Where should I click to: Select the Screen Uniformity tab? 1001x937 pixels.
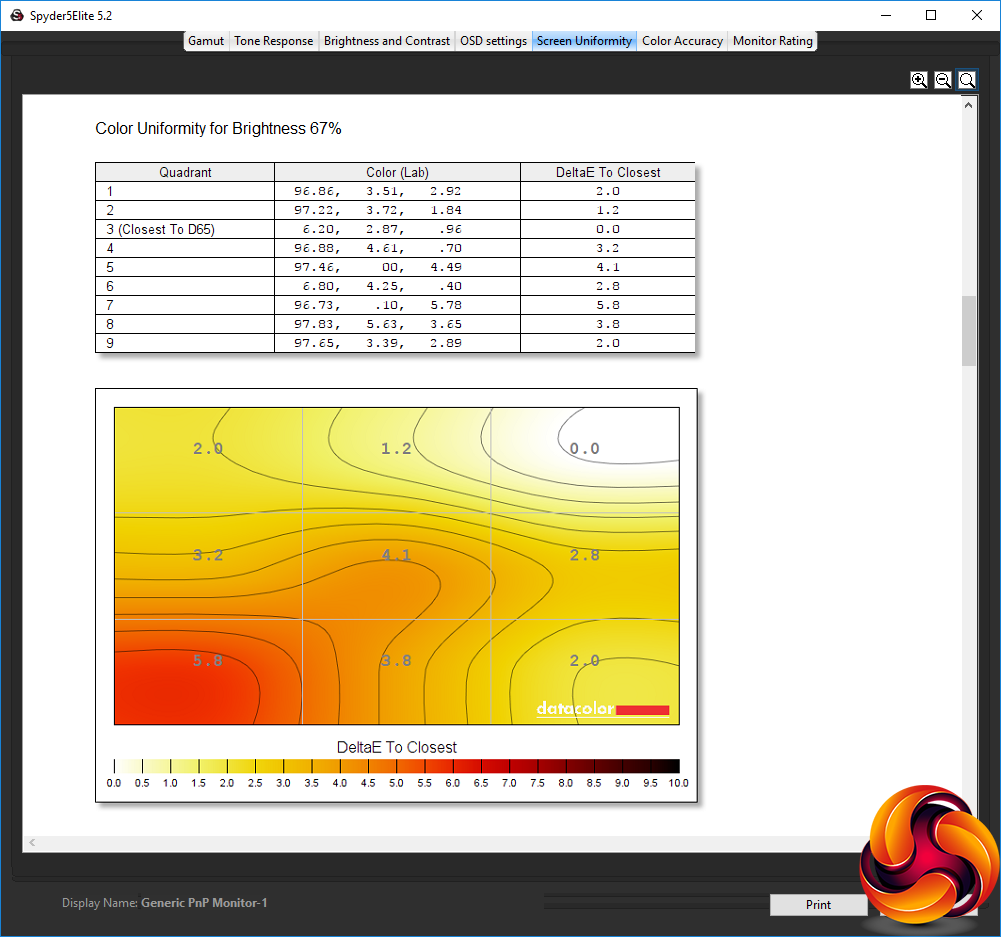[584, 41]
